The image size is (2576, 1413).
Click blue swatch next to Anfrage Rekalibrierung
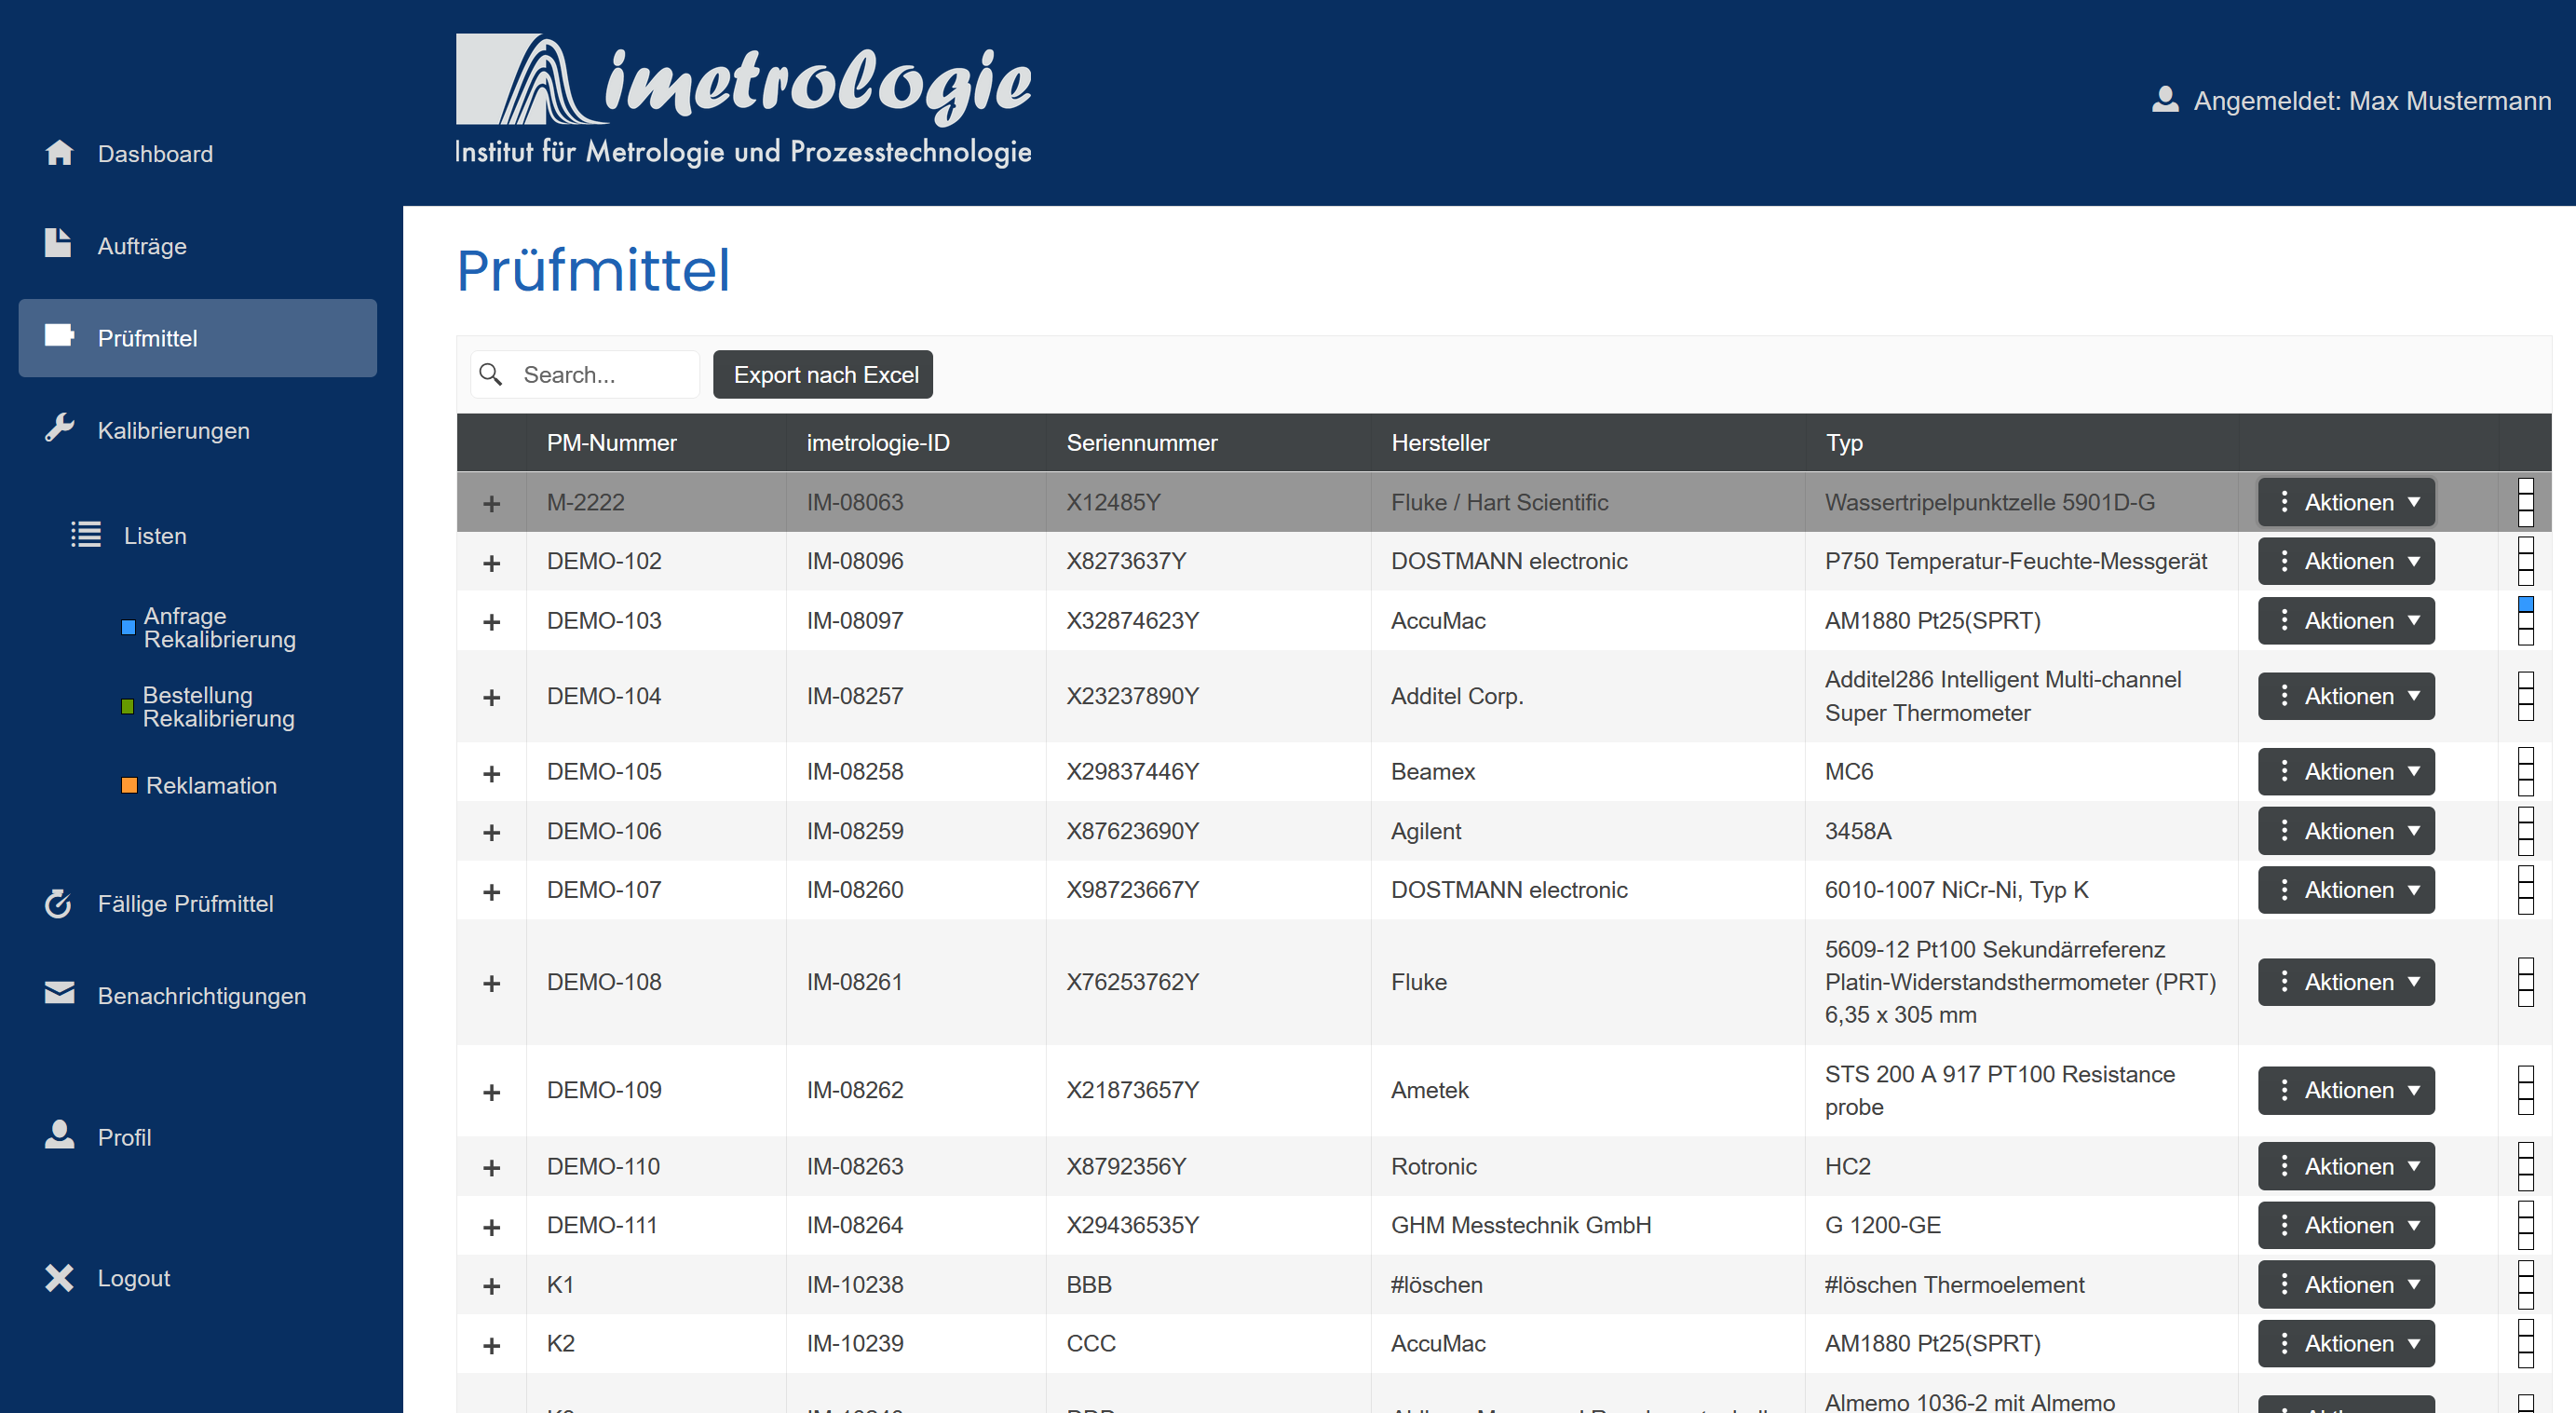point(128,627)
